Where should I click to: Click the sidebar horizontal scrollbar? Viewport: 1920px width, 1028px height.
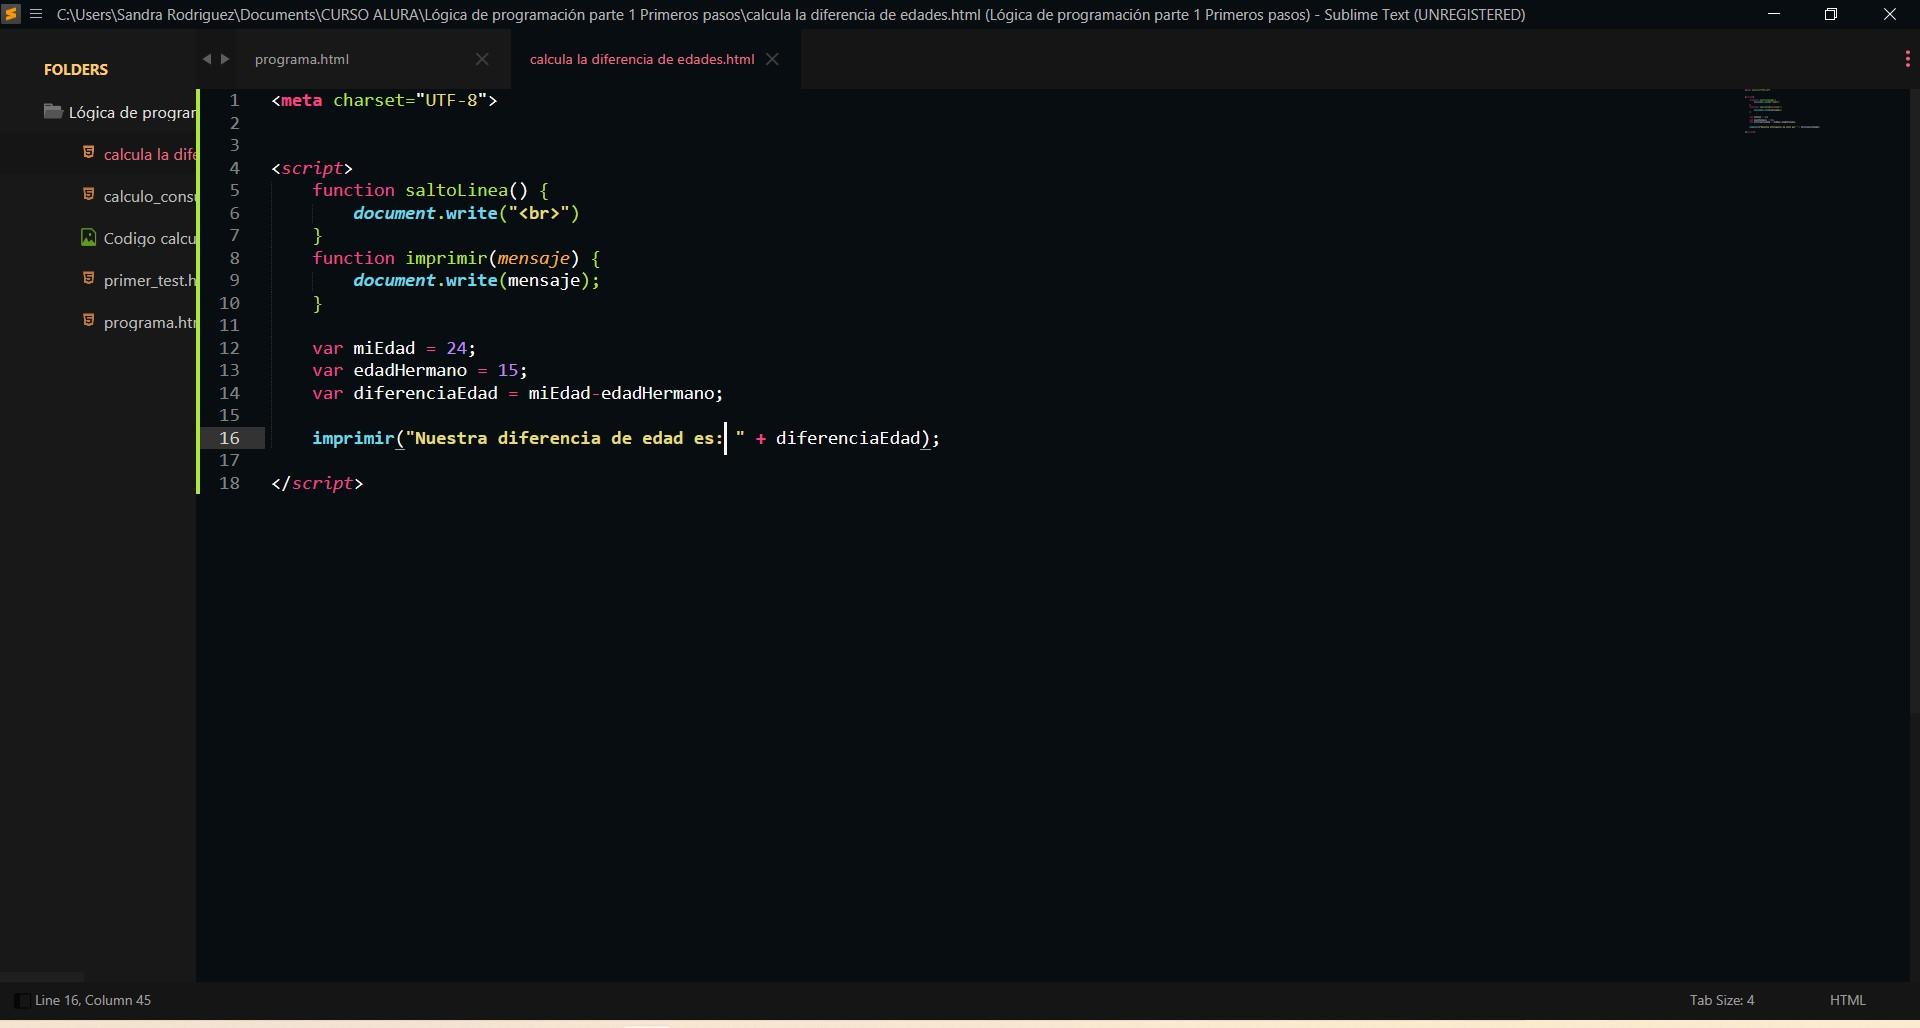click(x=42, y=976)
